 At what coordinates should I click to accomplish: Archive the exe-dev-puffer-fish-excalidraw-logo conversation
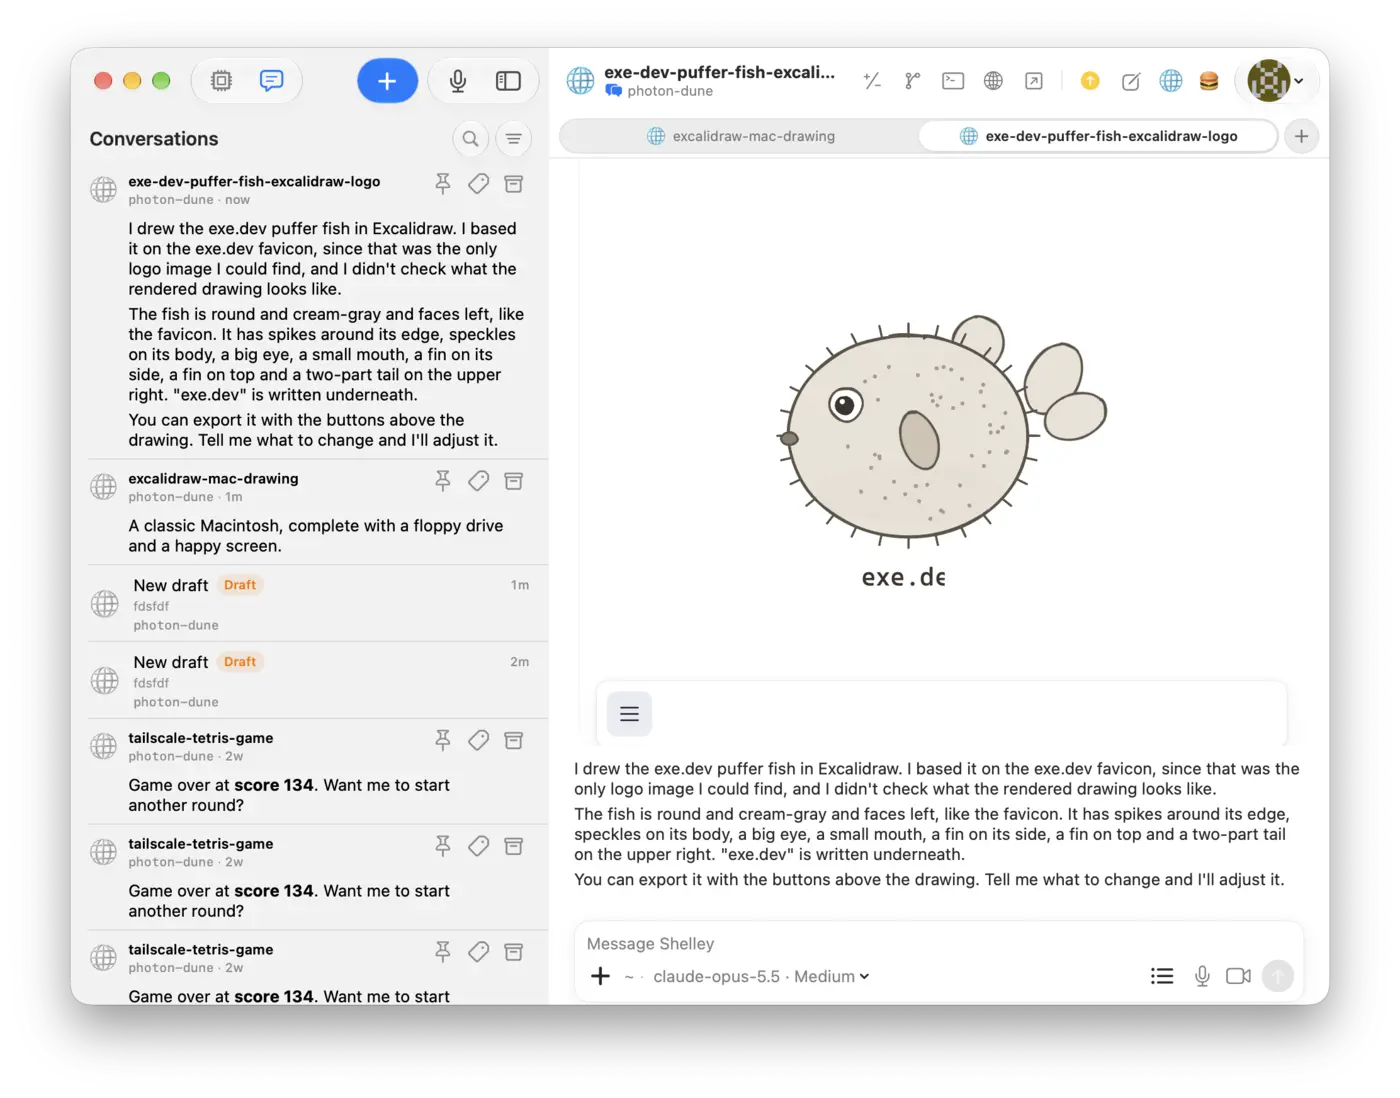coord(514,183)
